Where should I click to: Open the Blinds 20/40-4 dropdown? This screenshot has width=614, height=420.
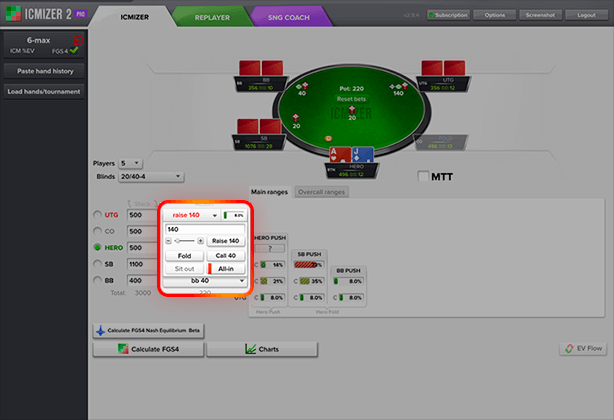[x=151, y=177]
